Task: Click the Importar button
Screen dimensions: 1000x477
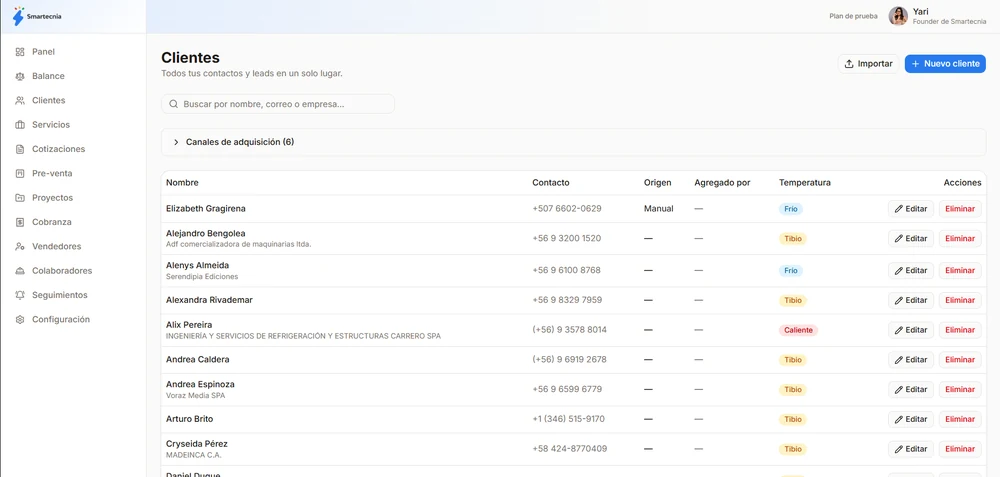Action: pos(868,64)
